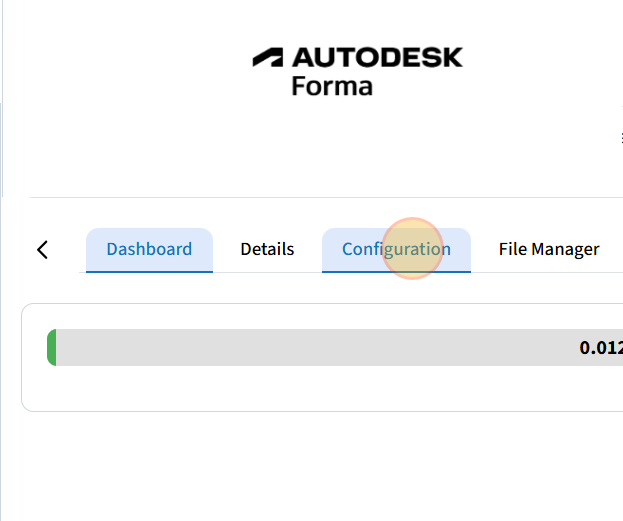Image resolution: width=623 pixels, height=521 pixels.
Task: Go back using the left chevron arrow
Action: (x=42, y=250)
